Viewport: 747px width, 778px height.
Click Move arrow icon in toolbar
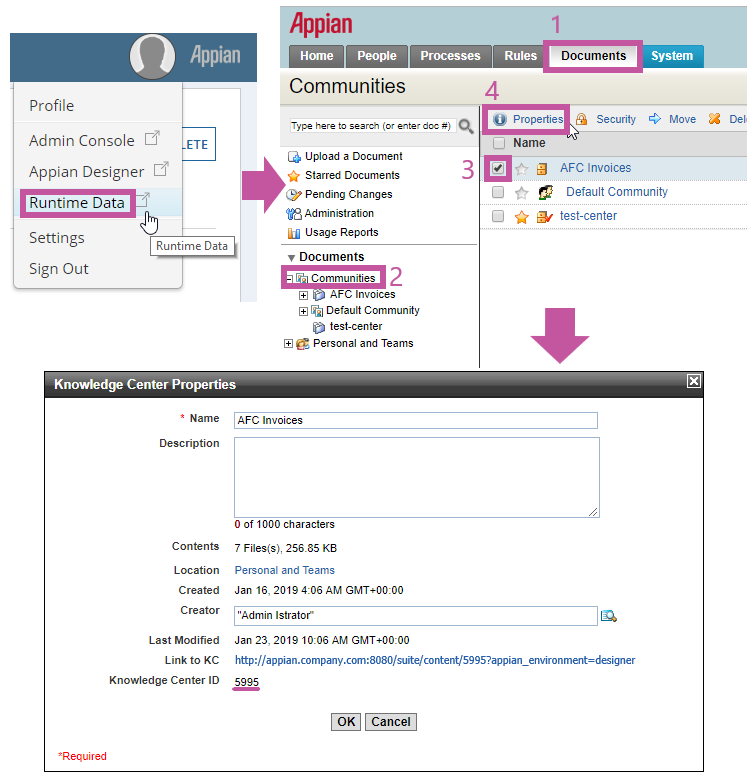click(x=655, y=119)
